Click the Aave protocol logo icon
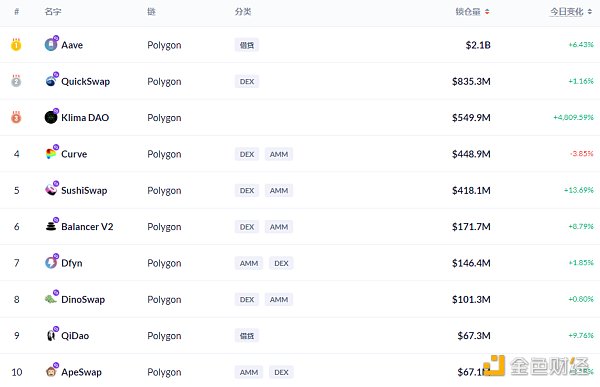Image resolution: width=600 pixels, height=387 pixels. 51,45
